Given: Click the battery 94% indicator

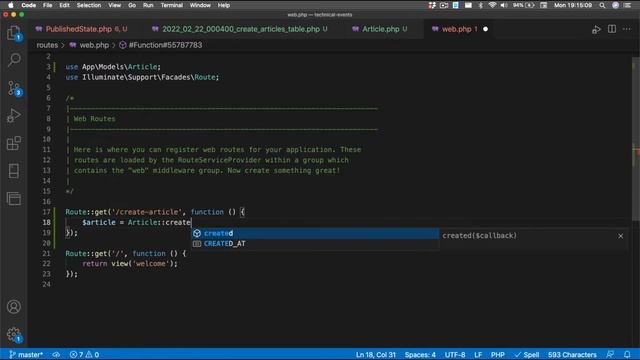Looking at the screenshot, I should click(524, 5).
